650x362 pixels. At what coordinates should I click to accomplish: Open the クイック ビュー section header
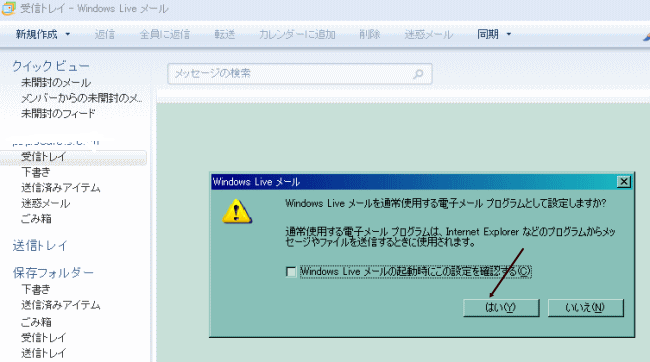click(x=51, y=66)
